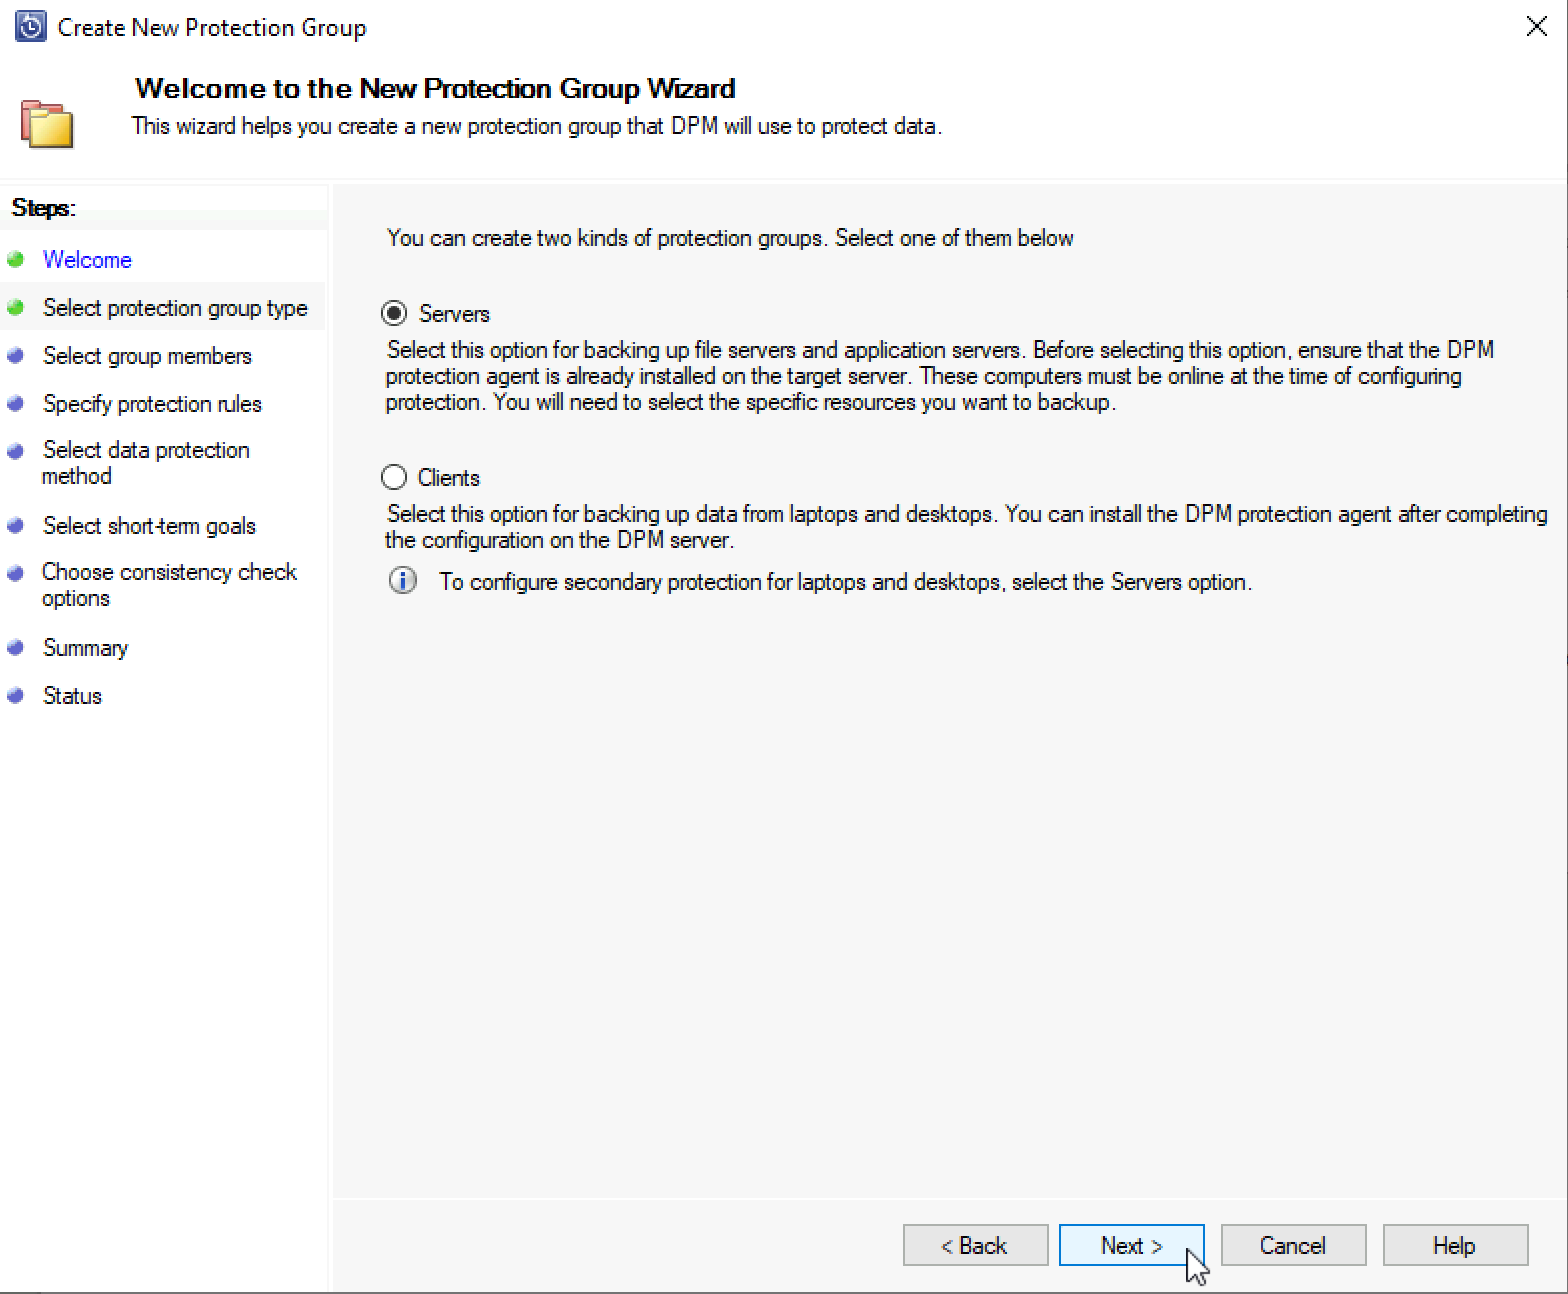Select the Status step
The image size is (1568, 1294).
point(72,696)
